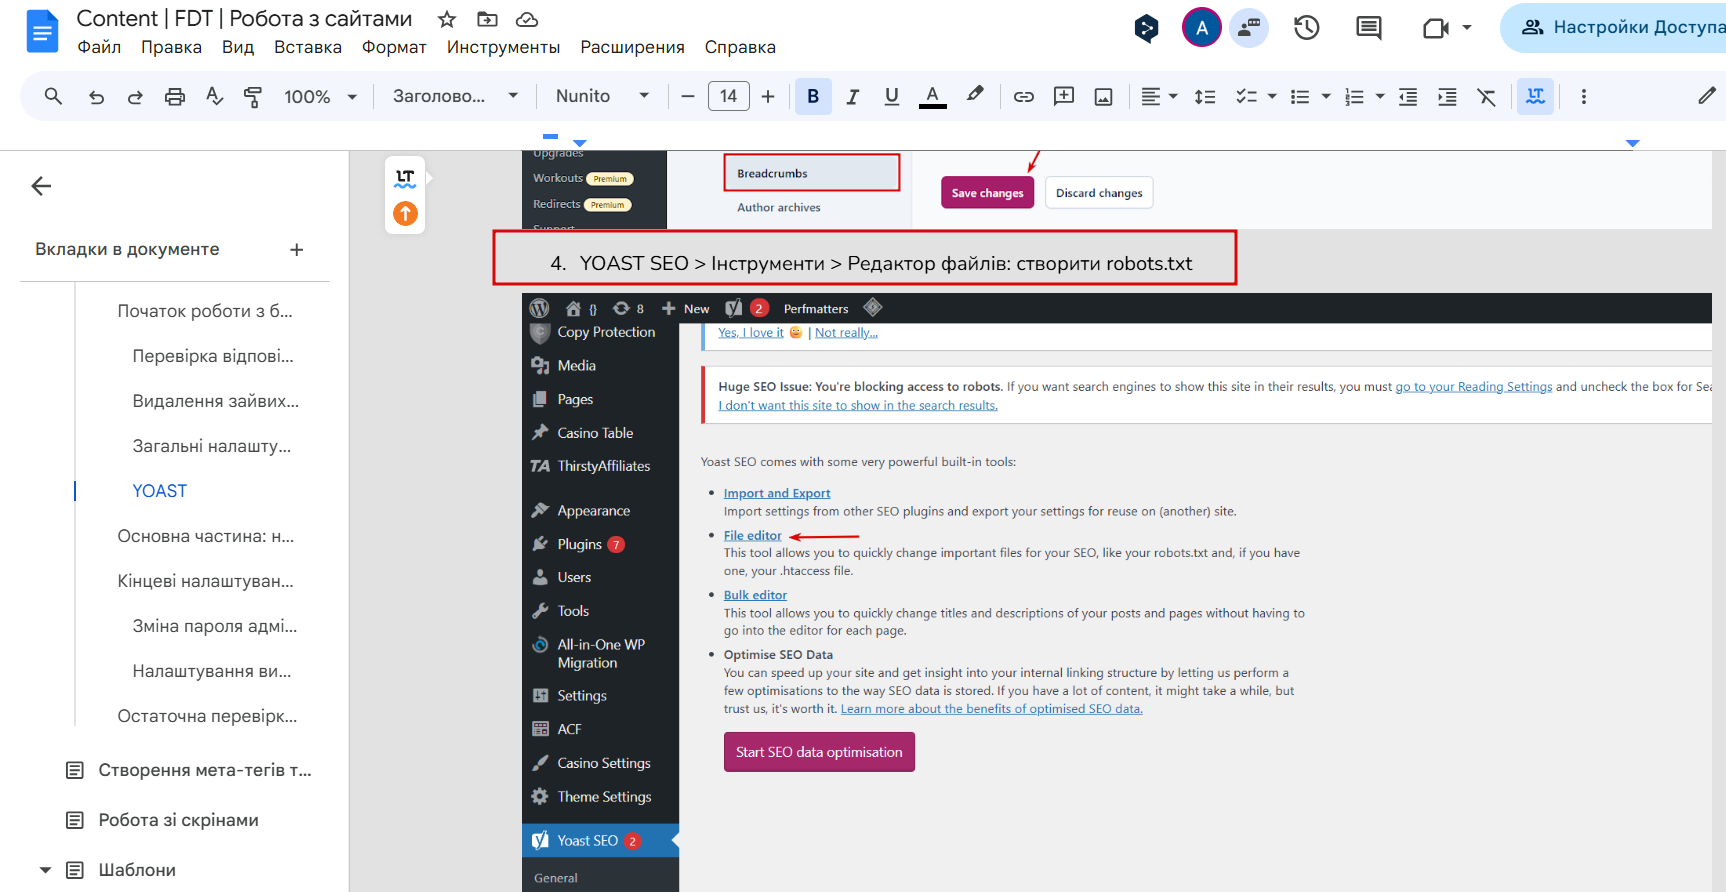Click the move to folder icon

pos(487,19)
